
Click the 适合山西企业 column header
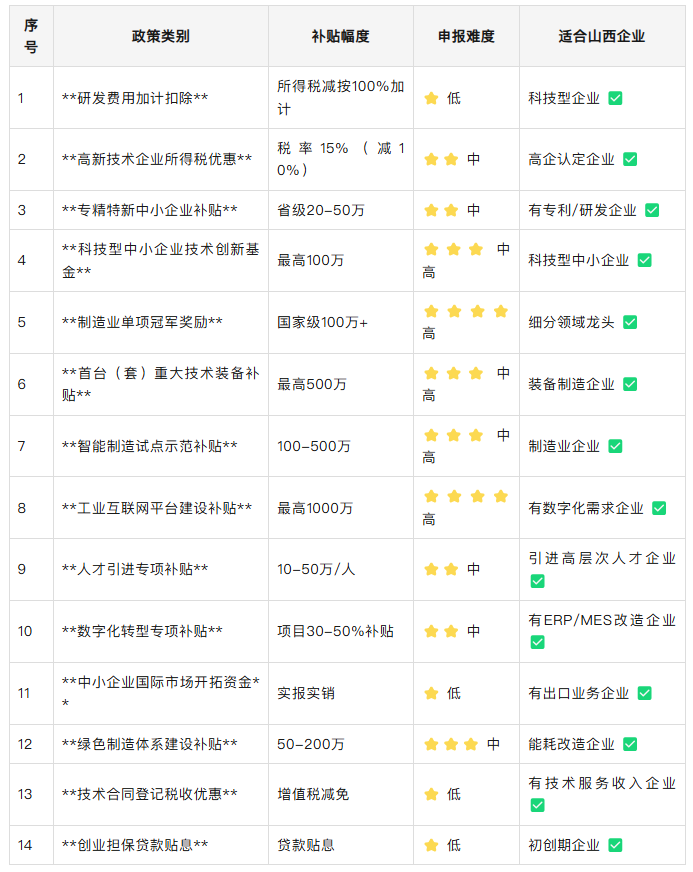pos(602,36)
